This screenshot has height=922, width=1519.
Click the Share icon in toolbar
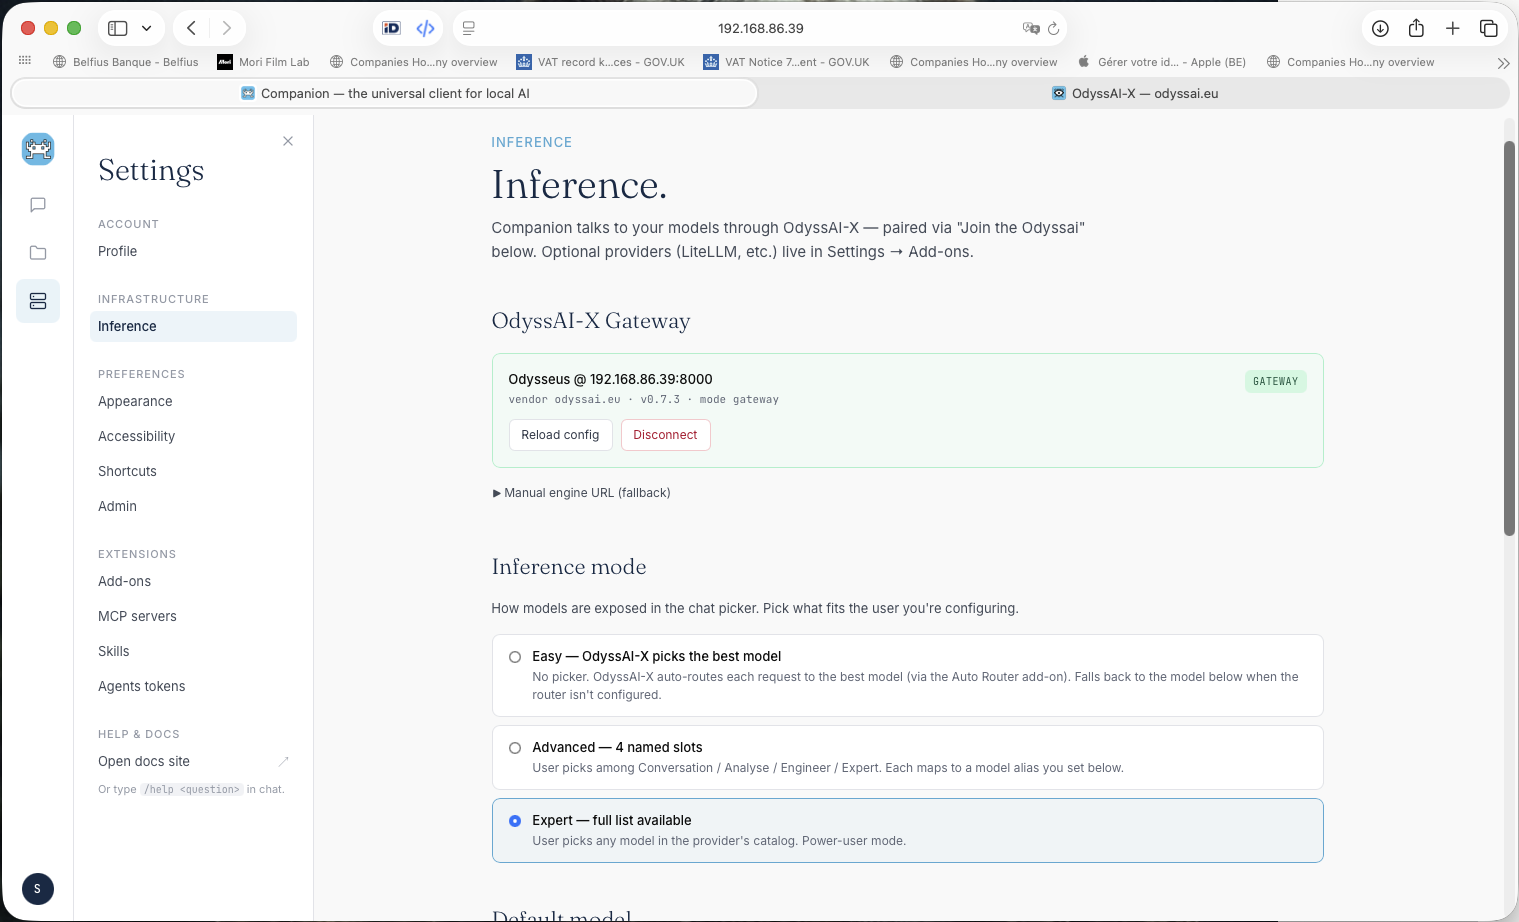[1416, 28]
